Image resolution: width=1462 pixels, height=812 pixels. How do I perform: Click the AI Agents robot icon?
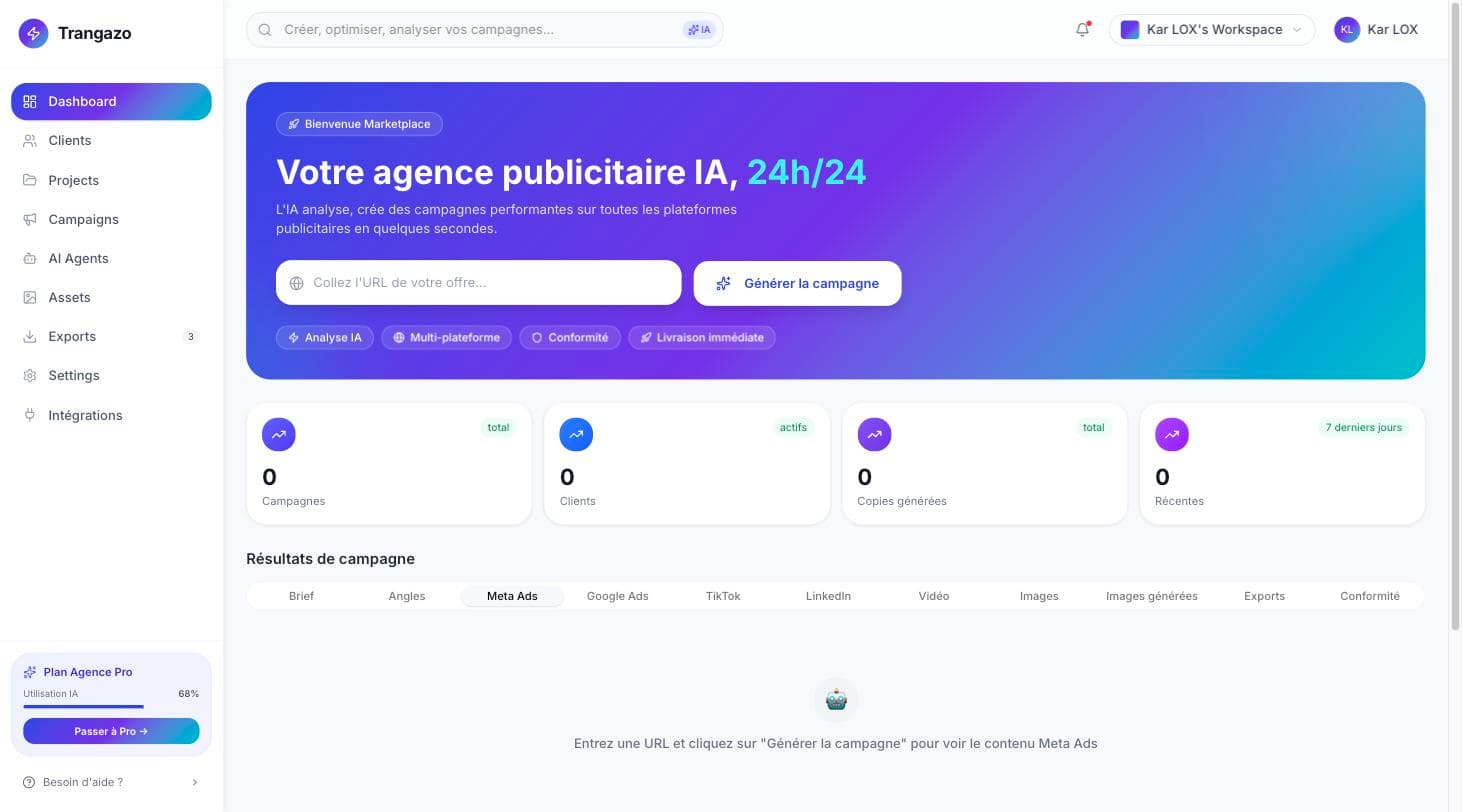click(30, 258)
